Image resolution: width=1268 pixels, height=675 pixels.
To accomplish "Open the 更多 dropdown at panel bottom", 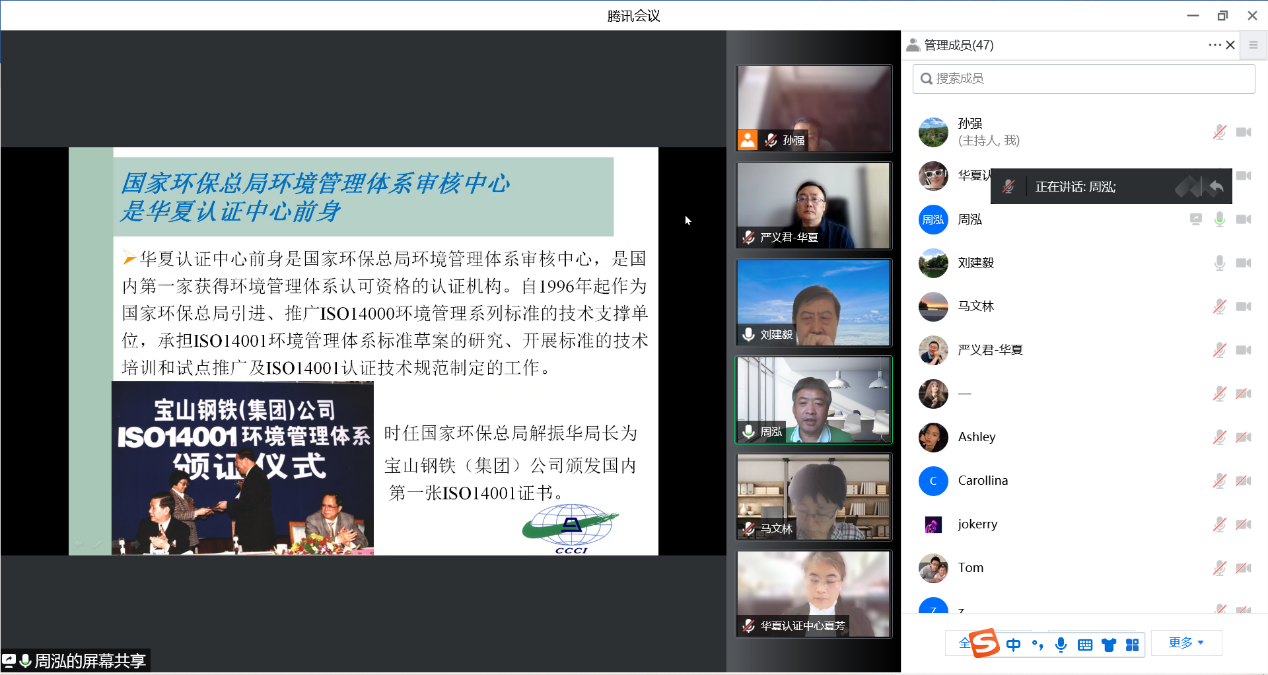I will pos(1186,642).
